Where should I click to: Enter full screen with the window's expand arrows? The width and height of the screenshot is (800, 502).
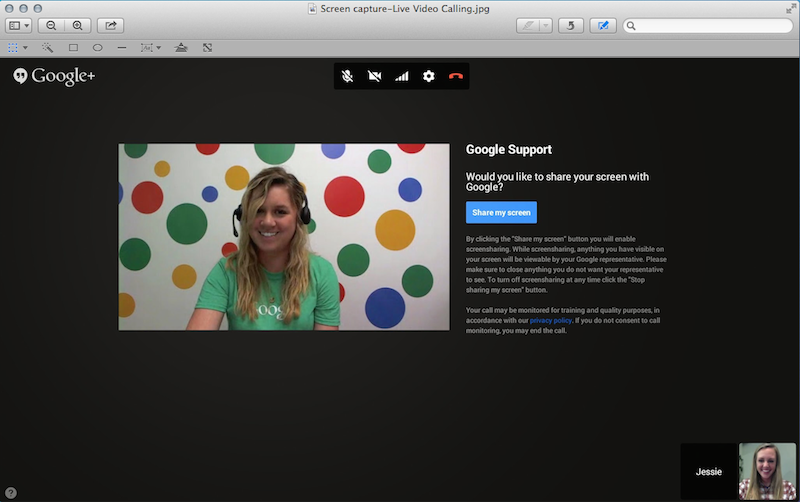pyautogui.click(x=790, y=9)
